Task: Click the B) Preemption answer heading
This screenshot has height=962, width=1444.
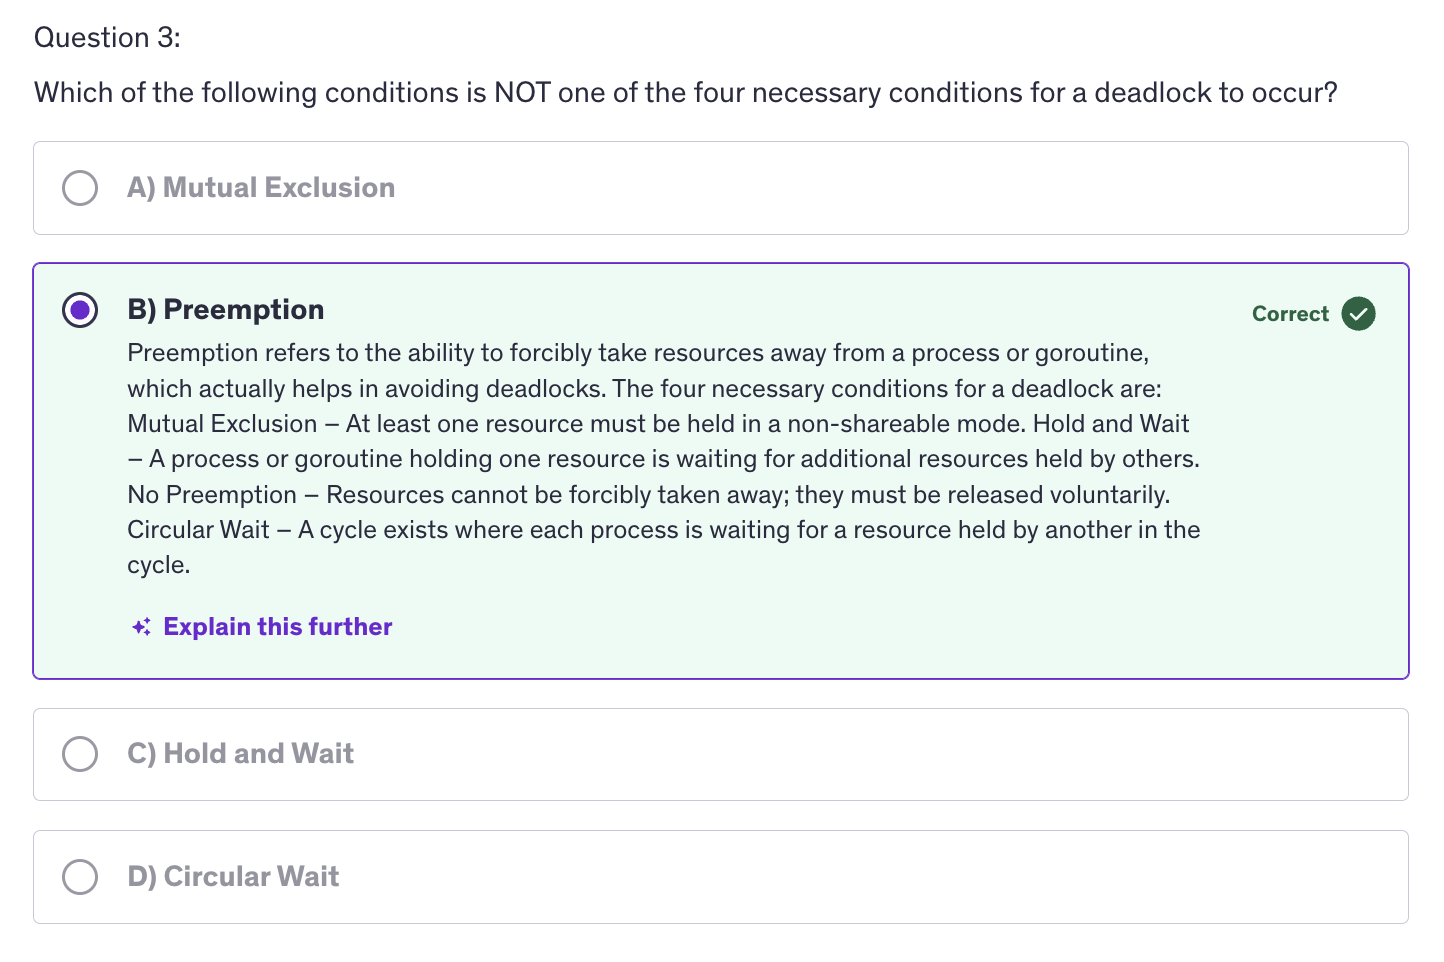Action: 226,310
